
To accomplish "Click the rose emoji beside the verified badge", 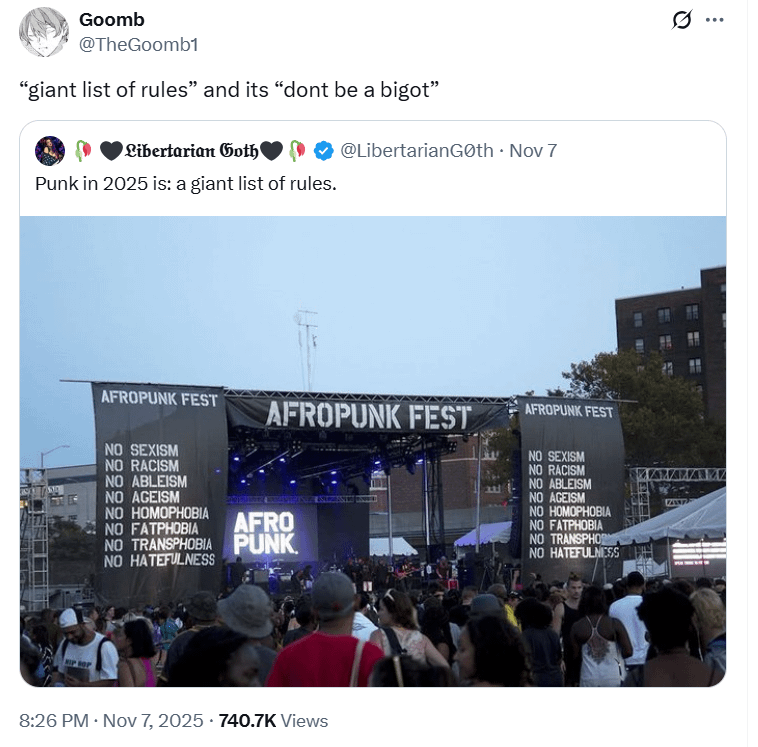I will pos(297,151).
